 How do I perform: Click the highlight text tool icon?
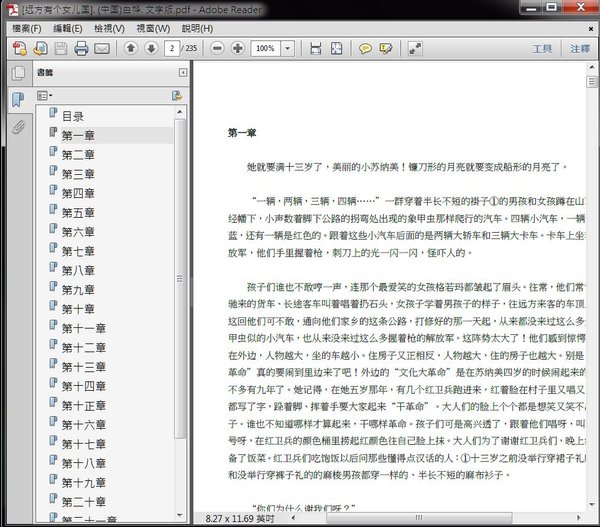tap(386, 48)
